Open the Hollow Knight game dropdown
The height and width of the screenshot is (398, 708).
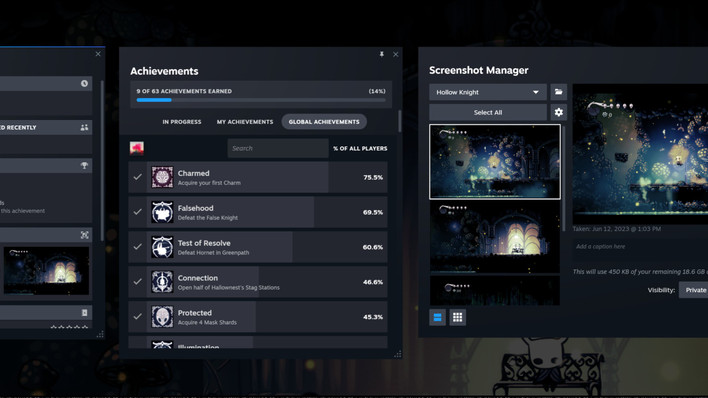pos(488,92)
